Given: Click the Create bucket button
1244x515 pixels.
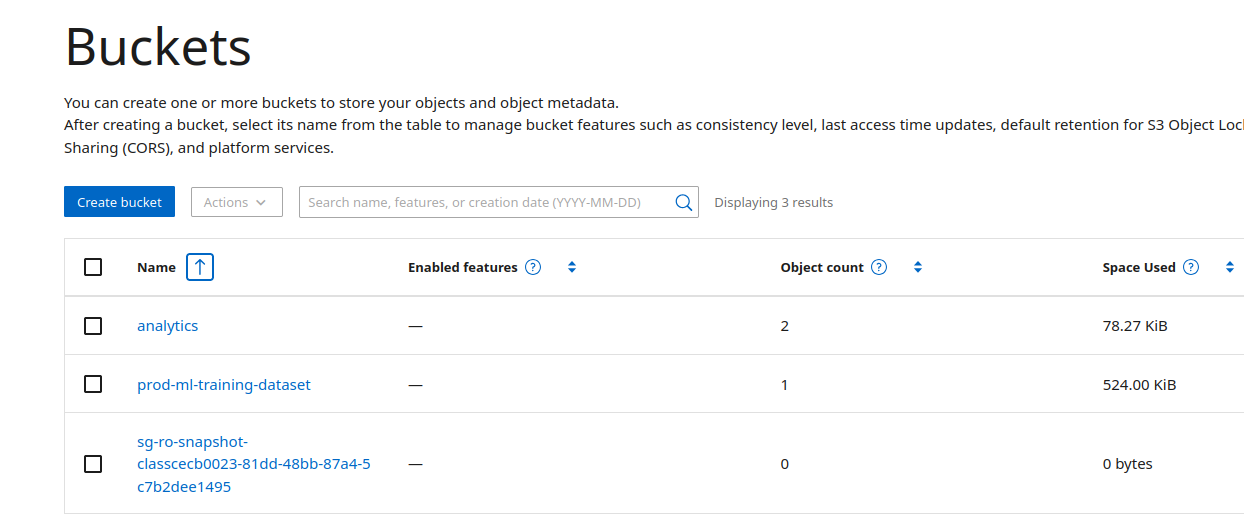Looking at the screenshot, I should 119,202.
